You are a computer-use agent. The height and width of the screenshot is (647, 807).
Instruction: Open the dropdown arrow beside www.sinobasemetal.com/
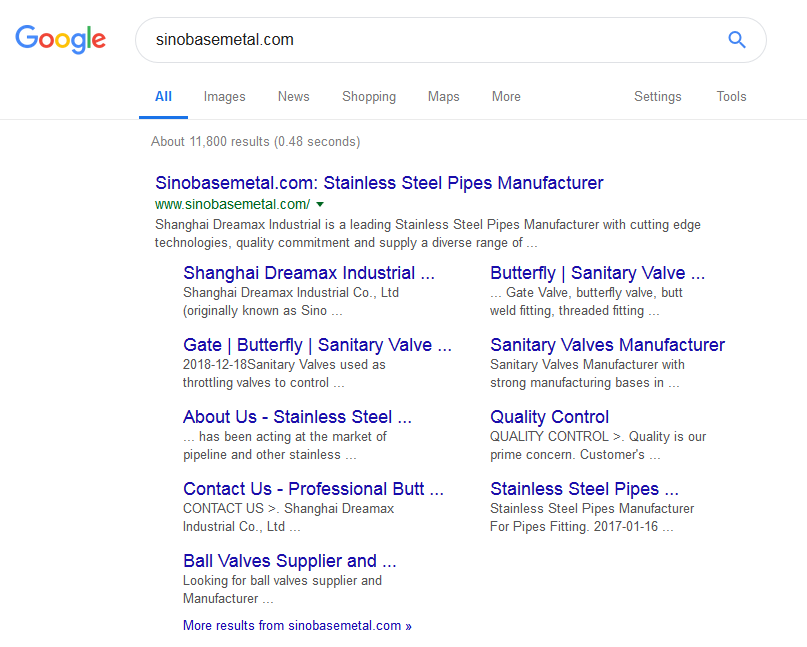click(x=320, y=204)
